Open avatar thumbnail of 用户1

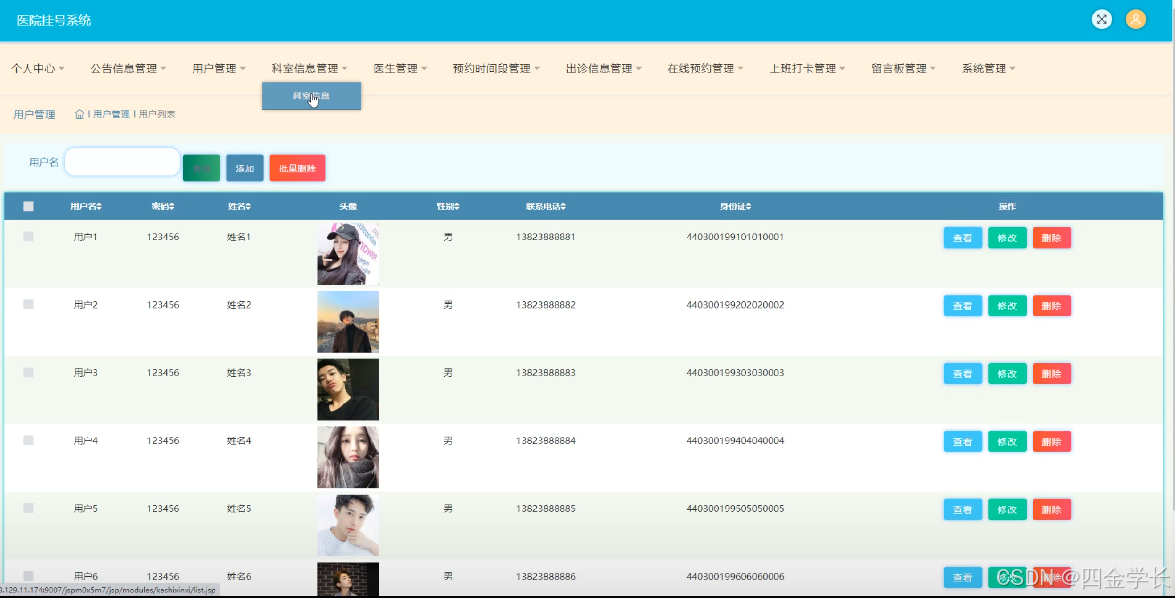348,253
